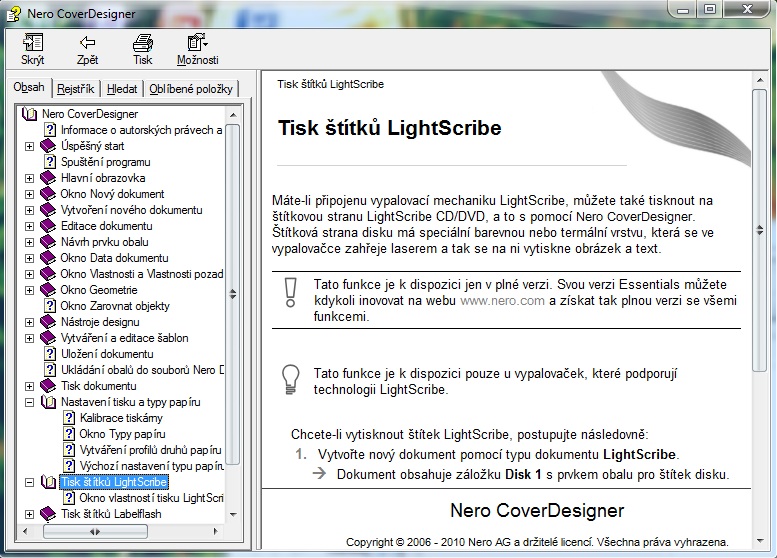Select the Ukládání obalů do souborů Nero topic
777x558 pixels.
[x=142, y=370]
